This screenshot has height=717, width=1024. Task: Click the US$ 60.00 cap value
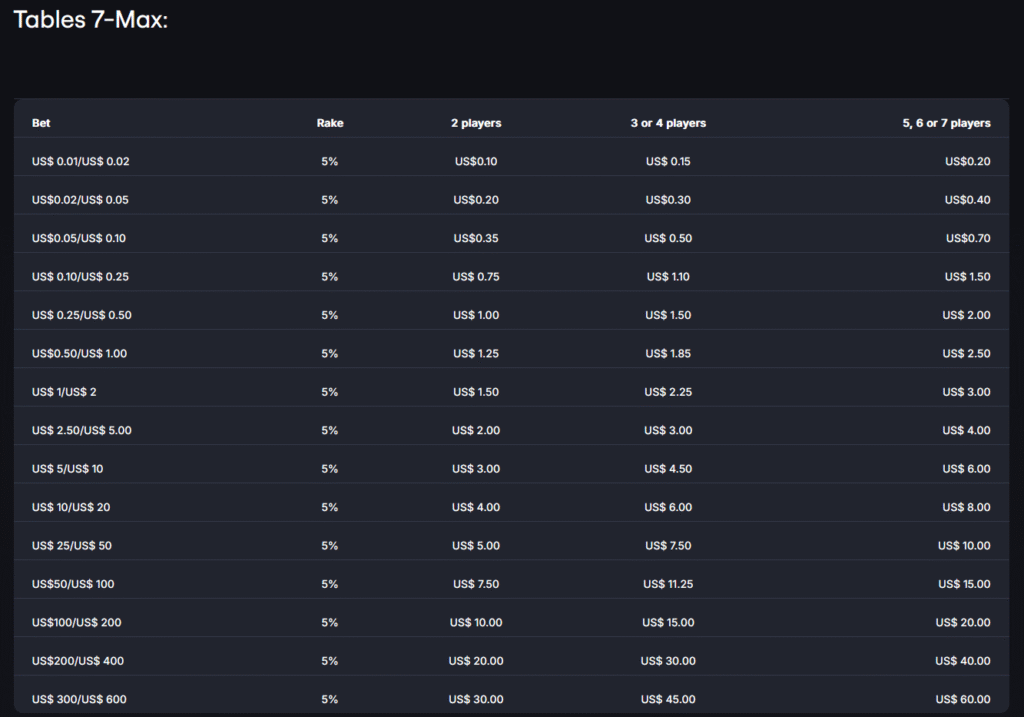point(963,700)
